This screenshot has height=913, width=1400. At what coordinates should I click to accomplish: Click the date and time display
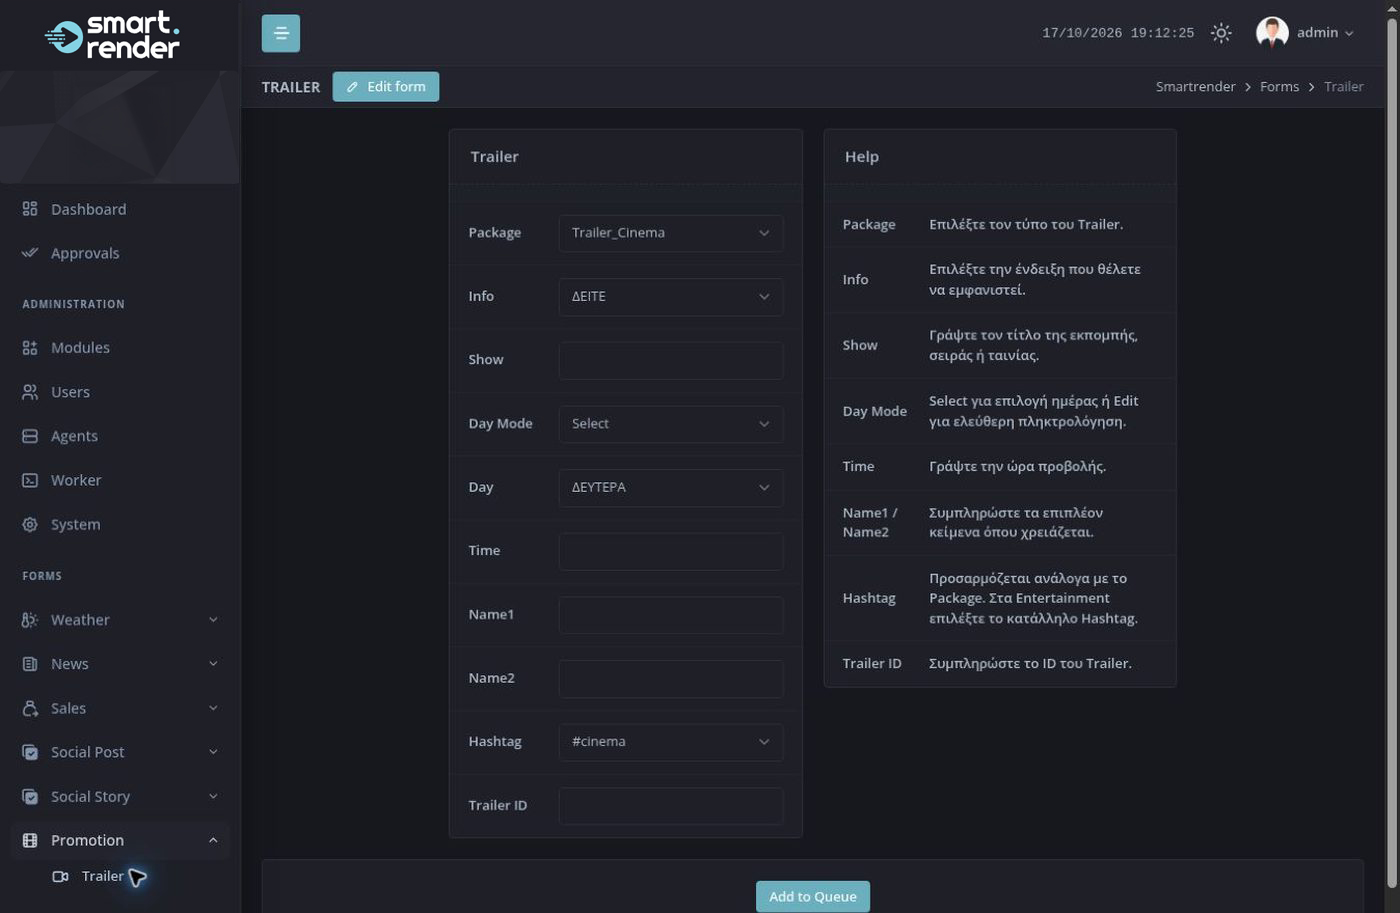(x=1118, y=33)
